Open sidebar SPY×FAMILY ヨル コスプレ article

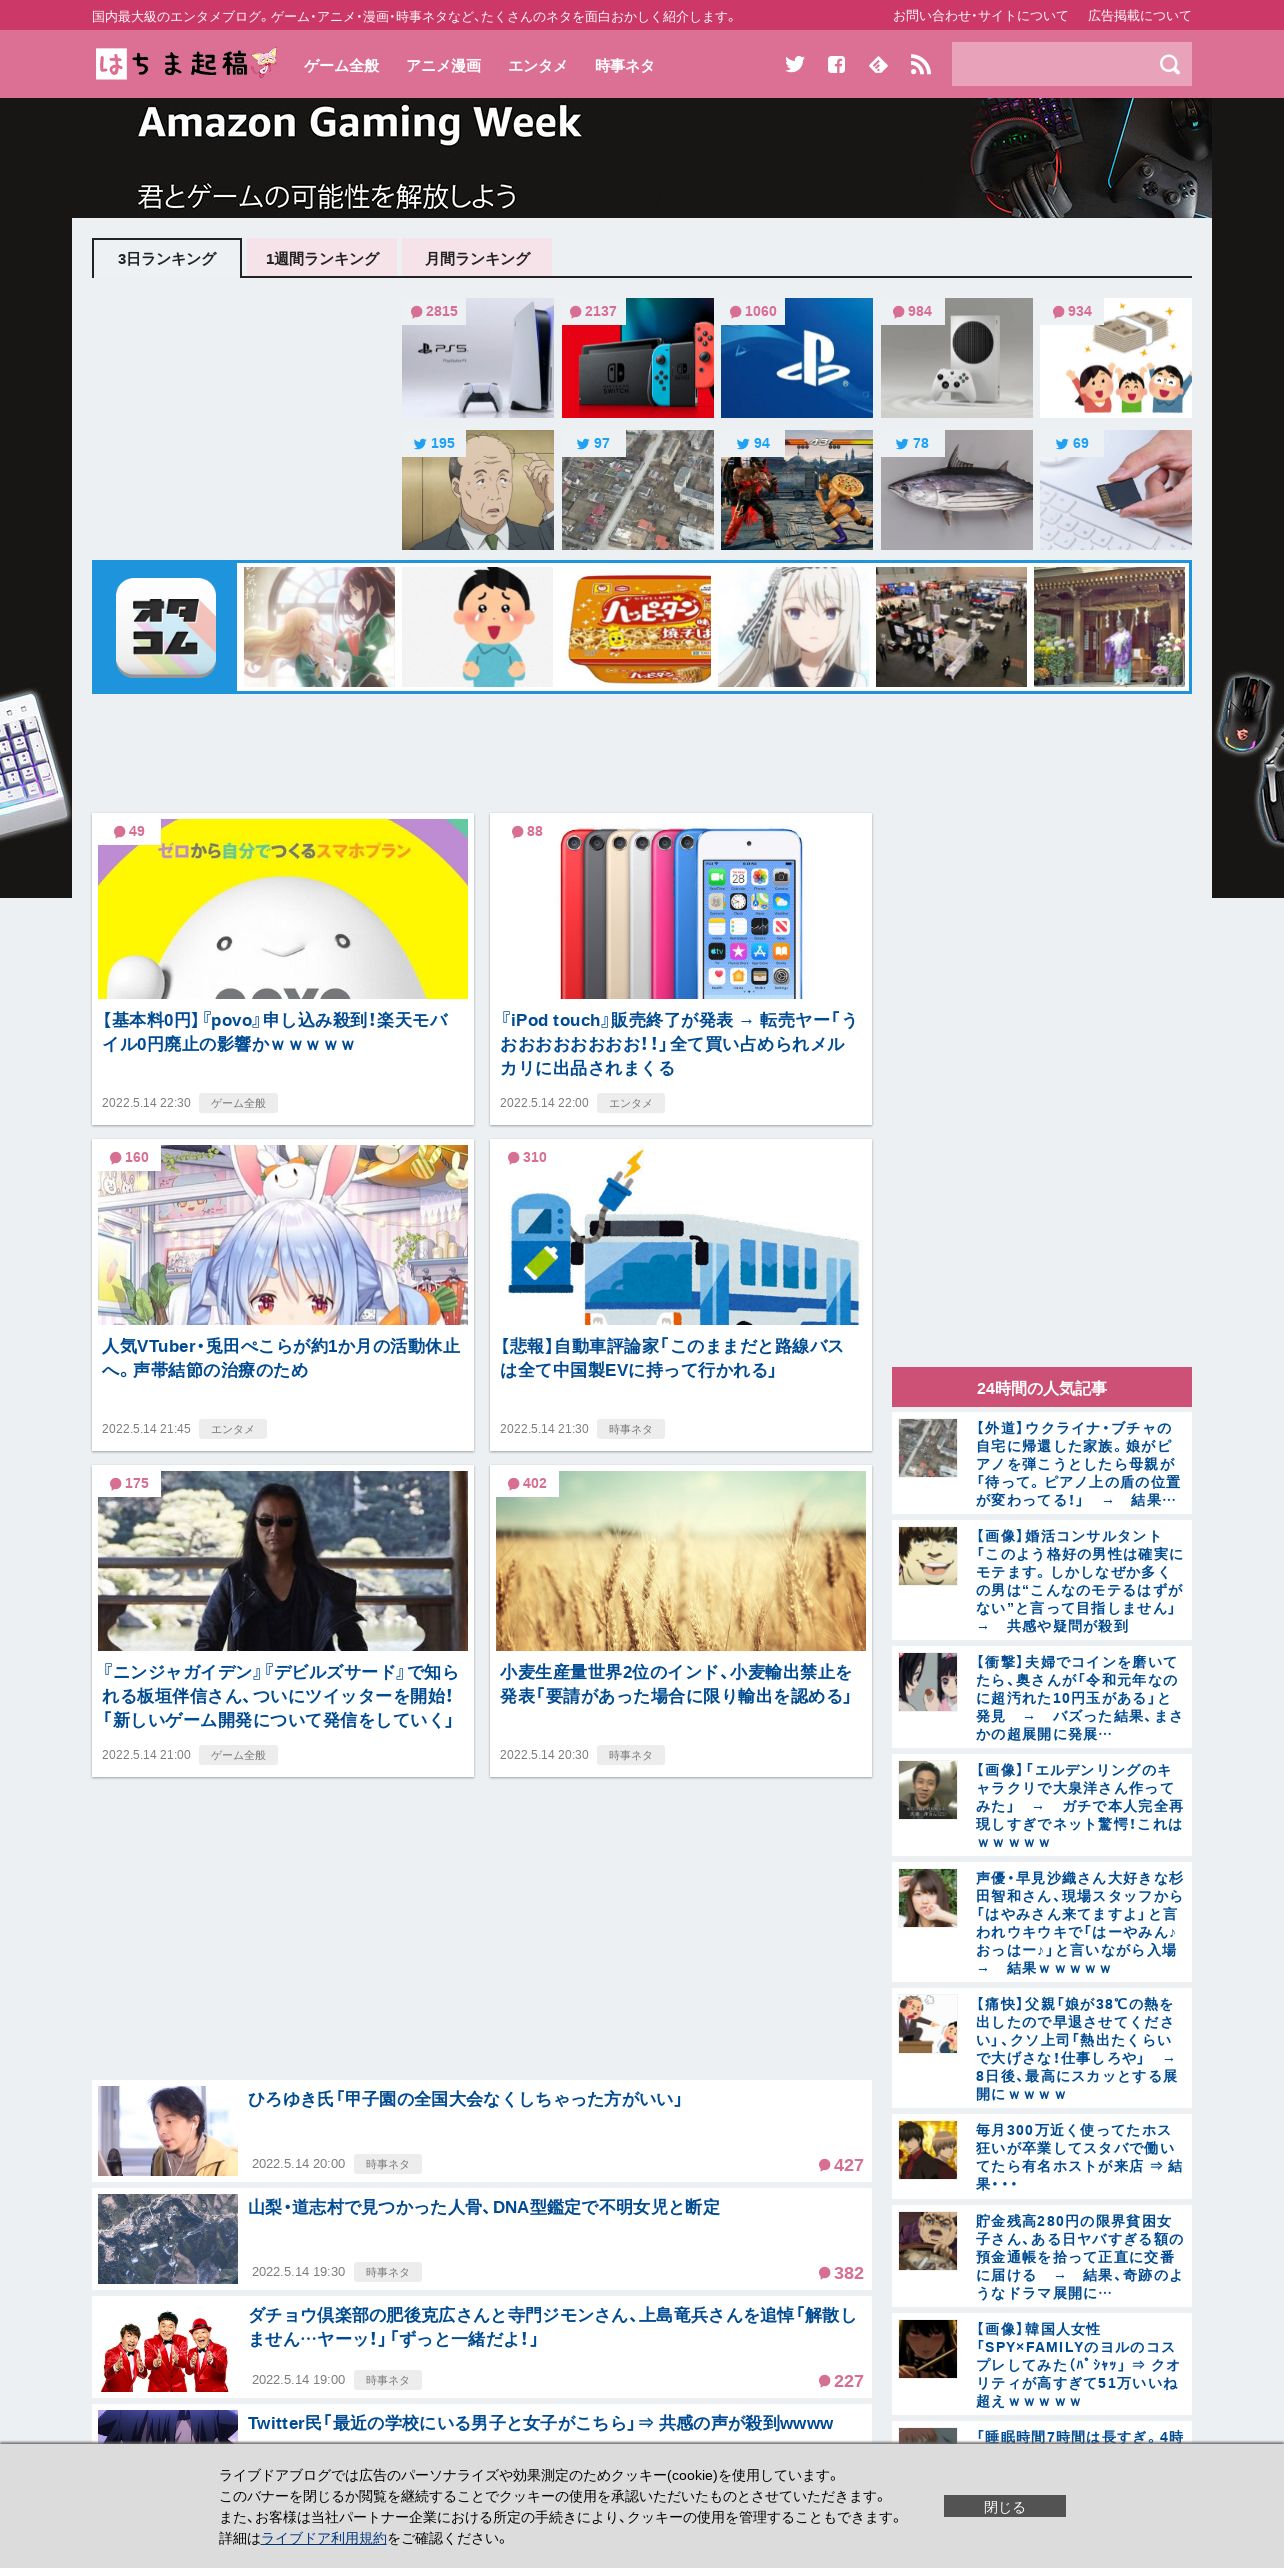pos(1079,2365)
